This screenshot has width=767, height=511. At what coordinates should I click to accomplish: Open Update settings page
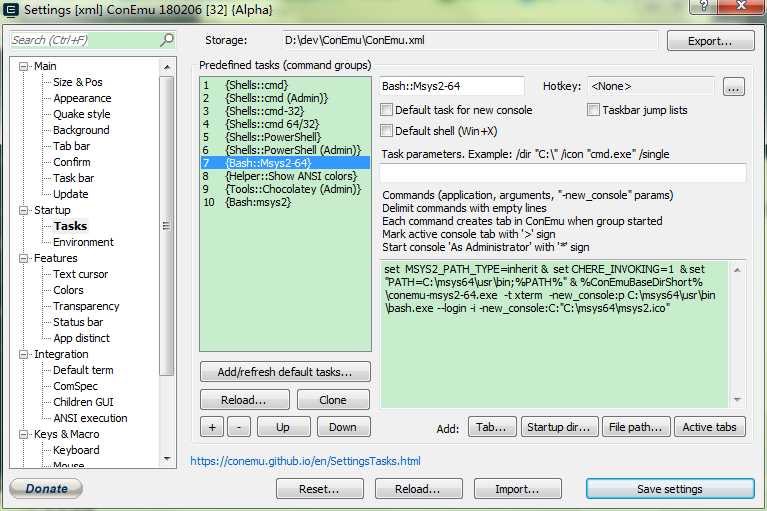click(x=70, y=194)
